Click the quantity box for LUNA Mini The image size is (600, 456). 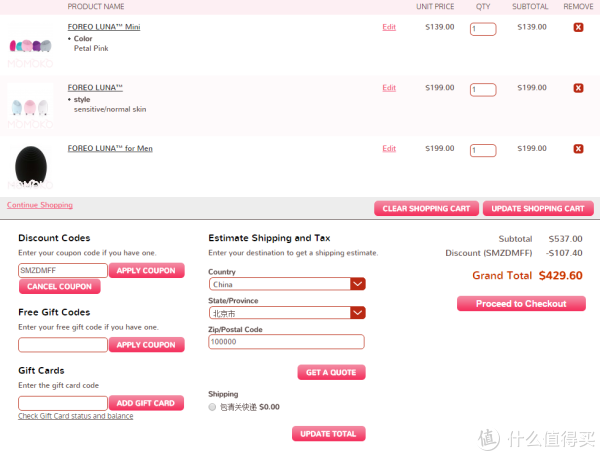pyautogui.click(x=483, y=29)
